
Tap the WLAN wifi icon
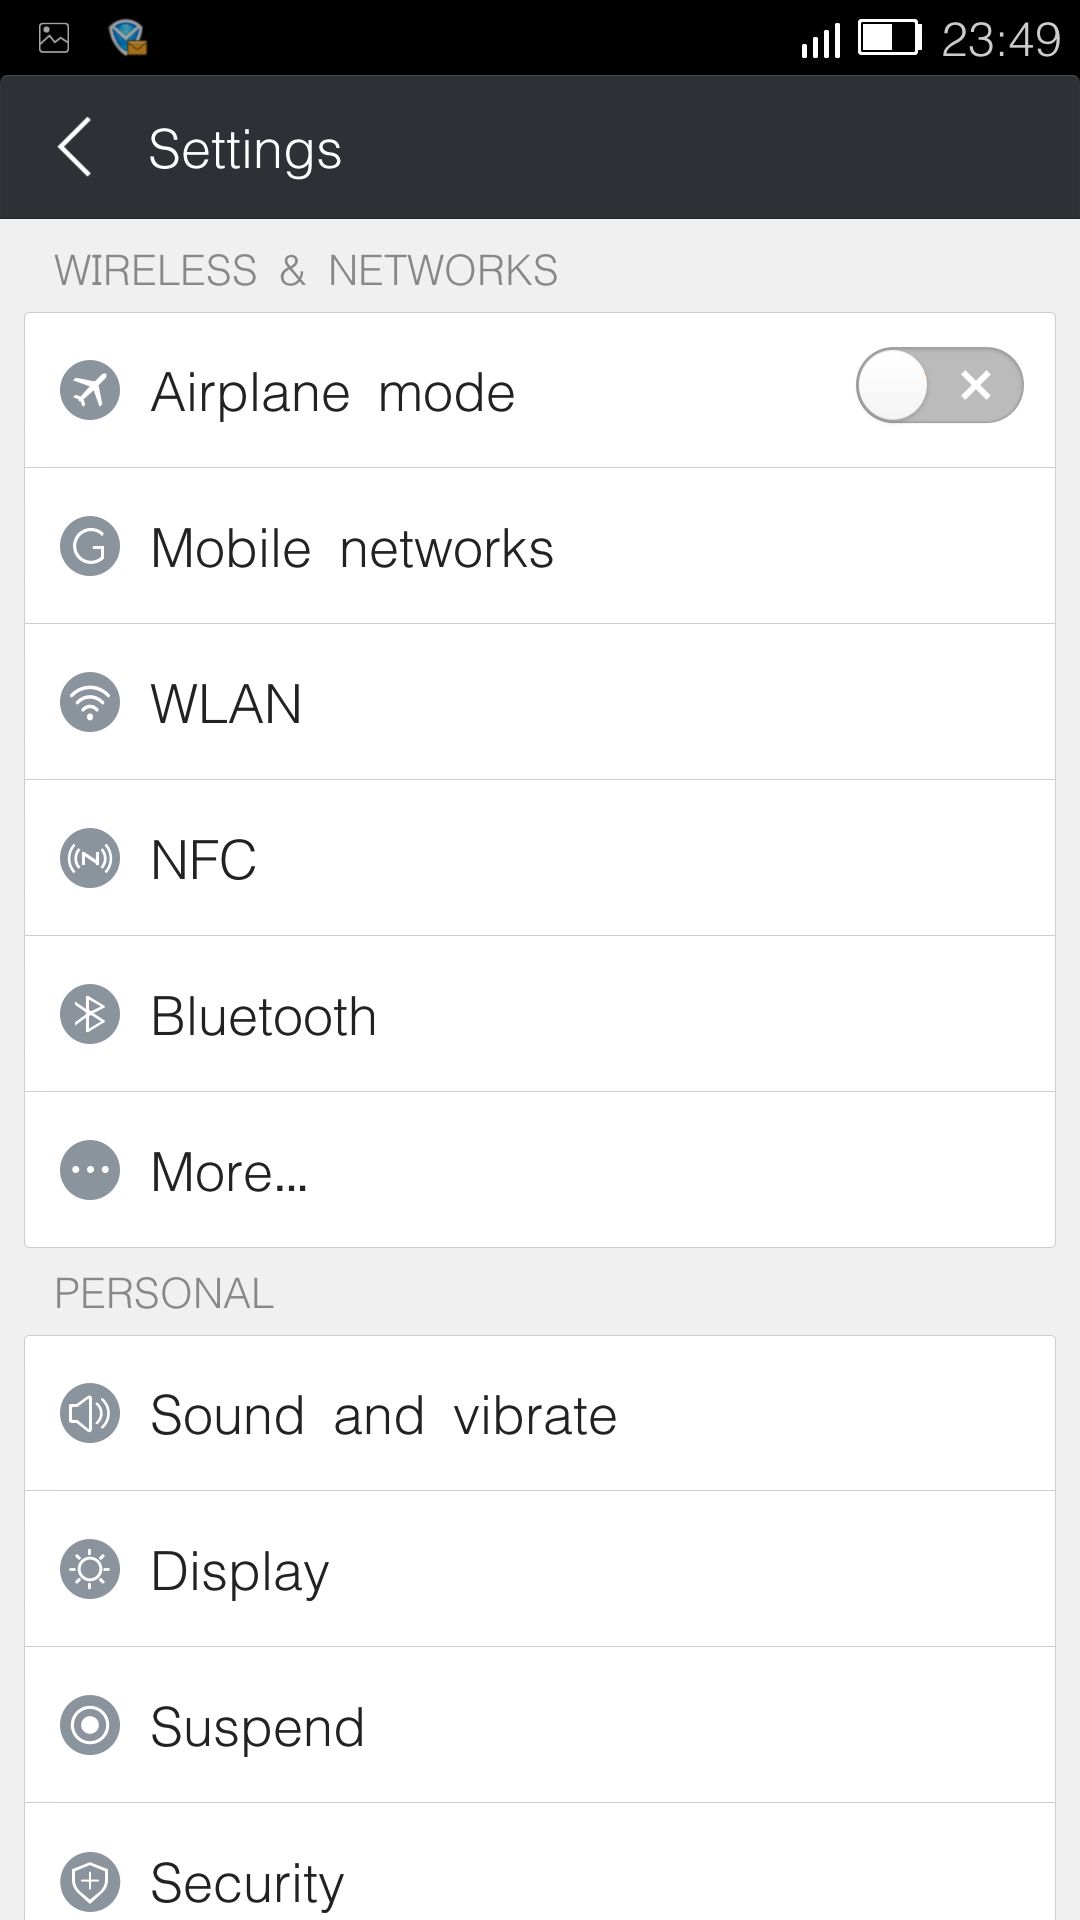pyautogui.click(x=90, y=702)
